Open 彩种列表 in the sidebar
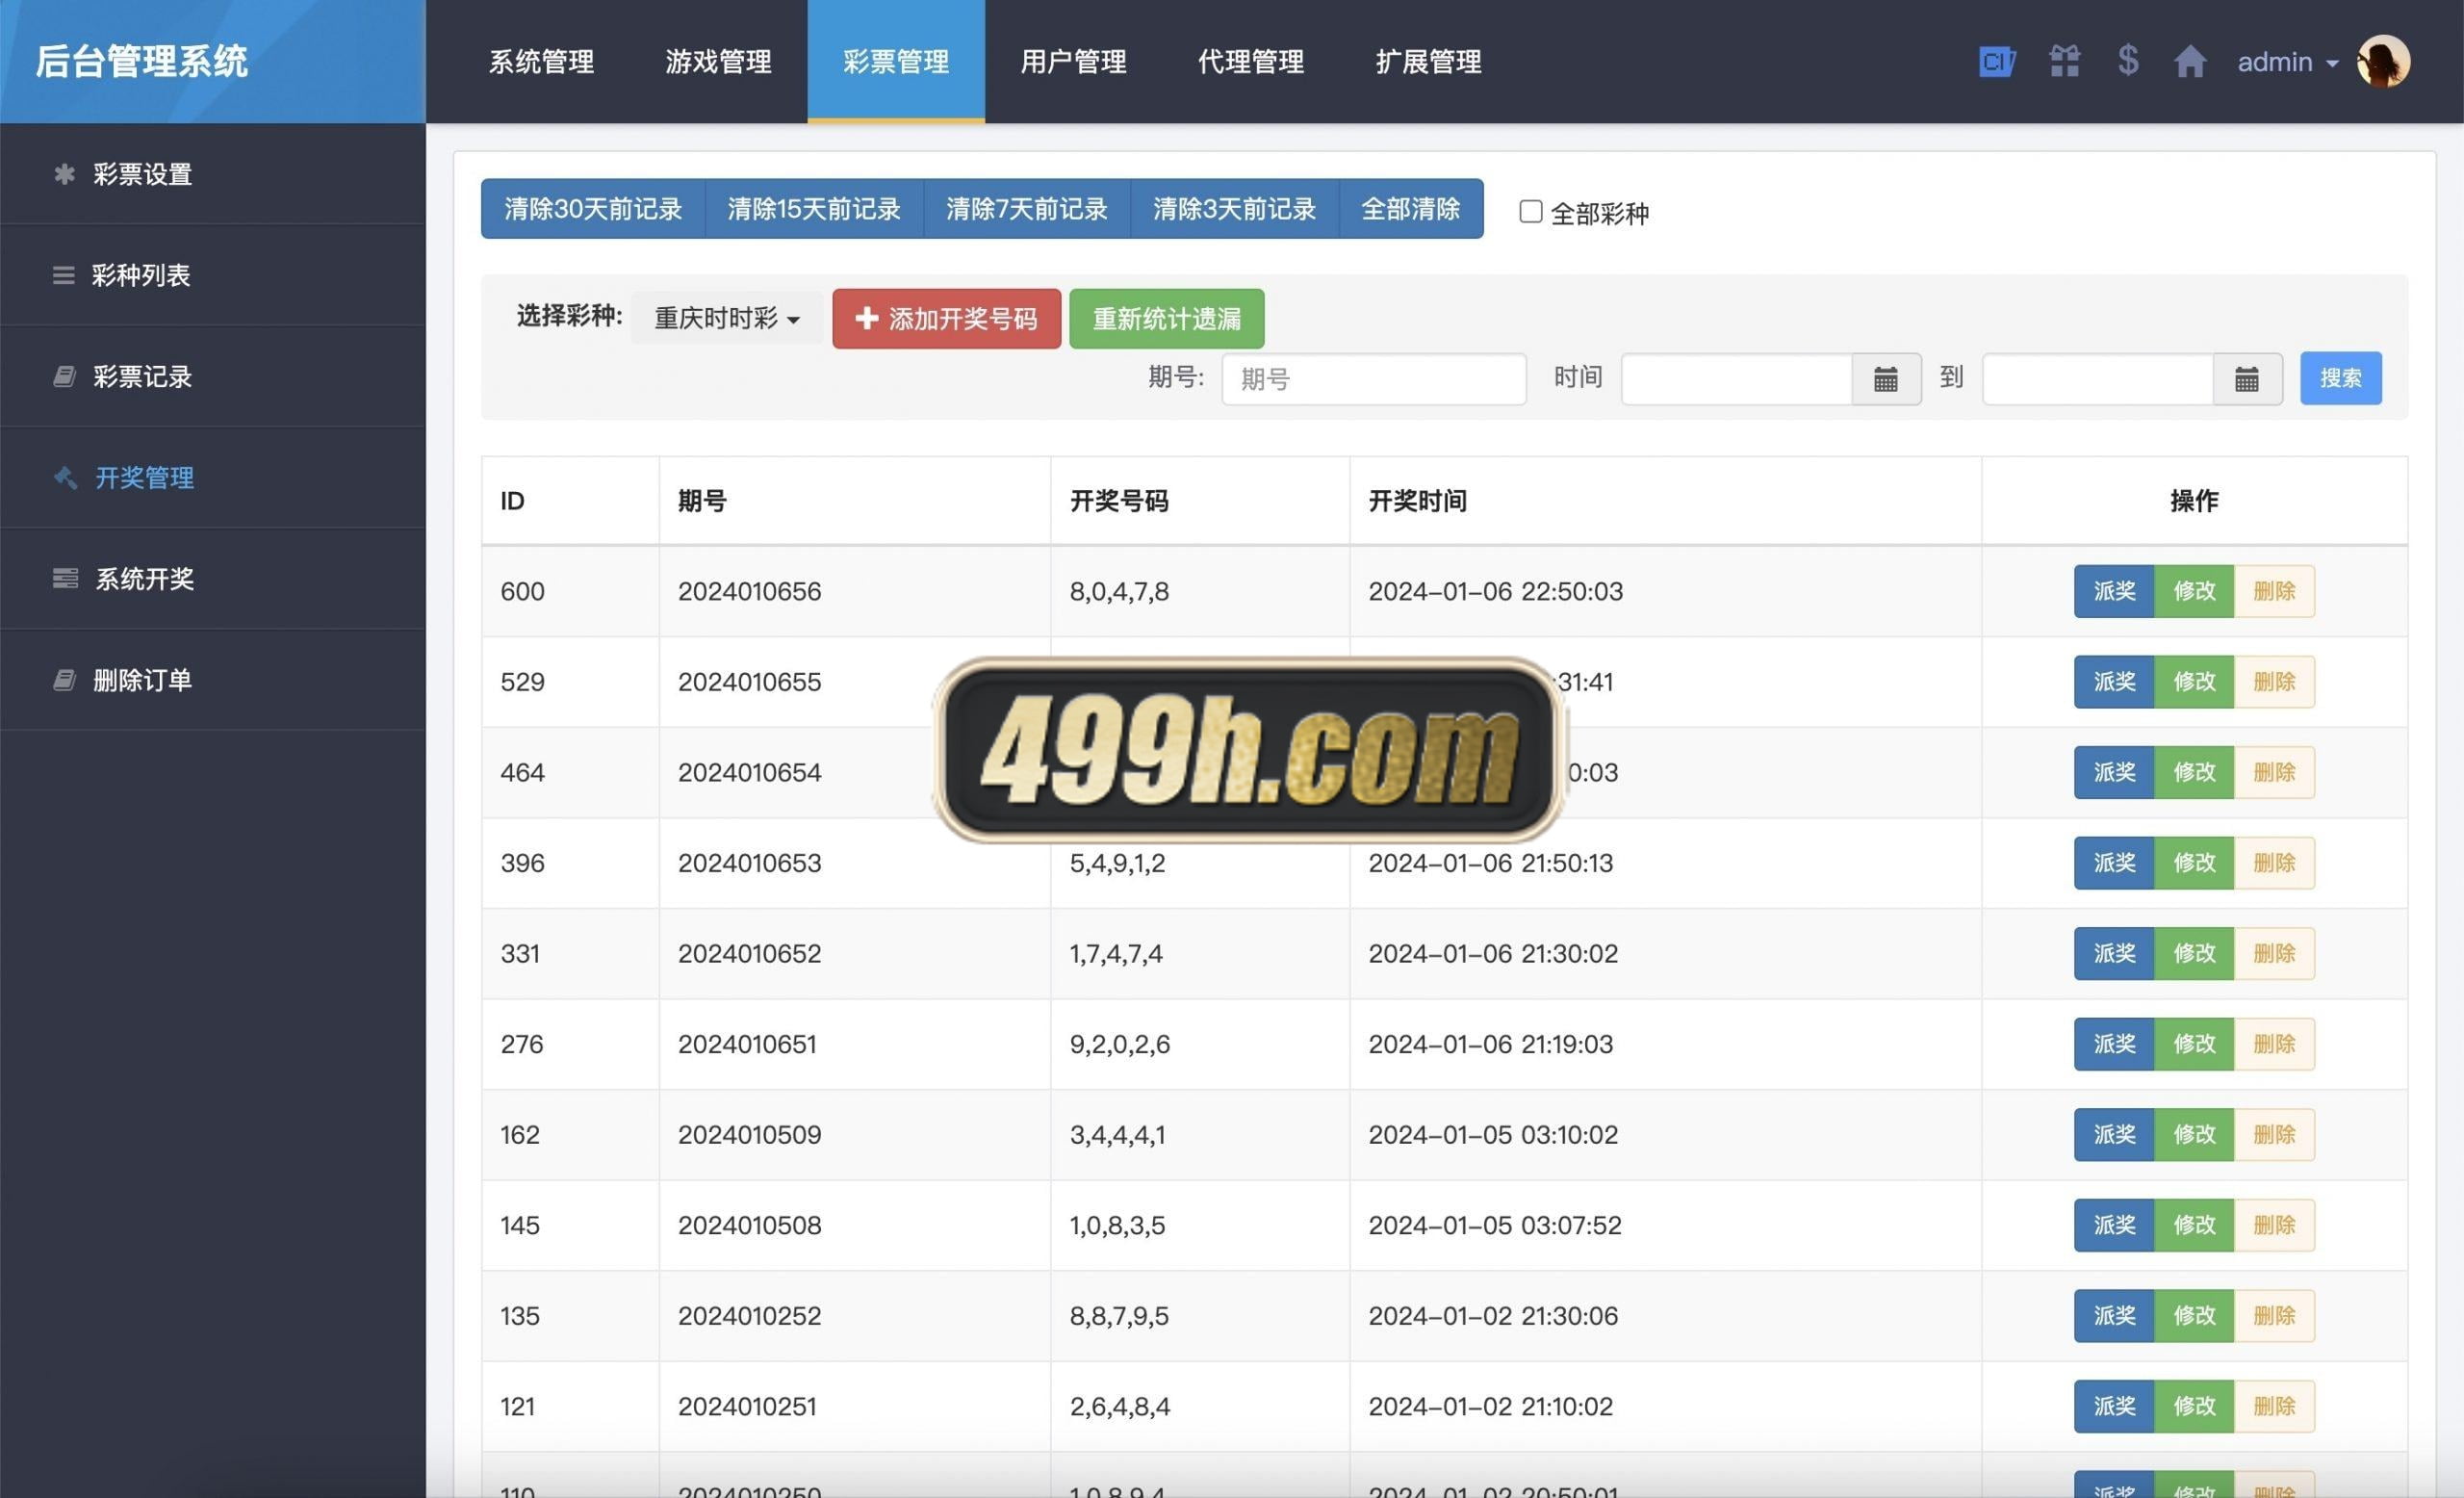The height and width of the screenshot is (1498, 2464). click(x=212, y=275)
